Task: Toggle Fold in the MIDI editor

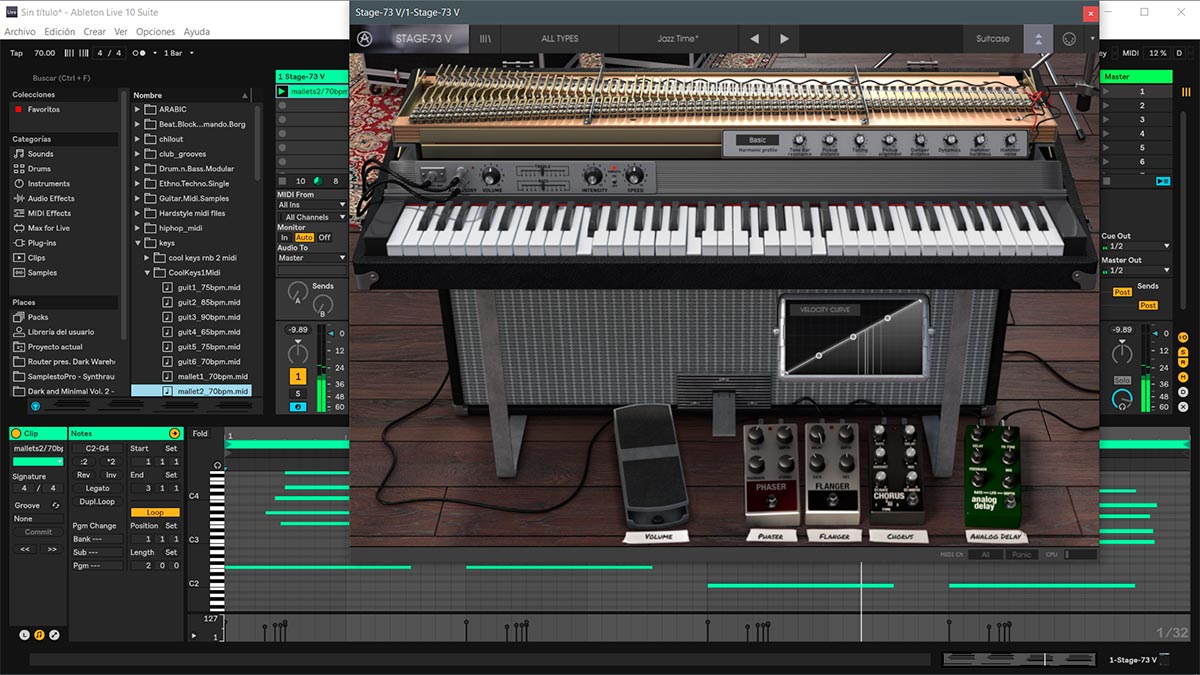Action: coord(200,433)
